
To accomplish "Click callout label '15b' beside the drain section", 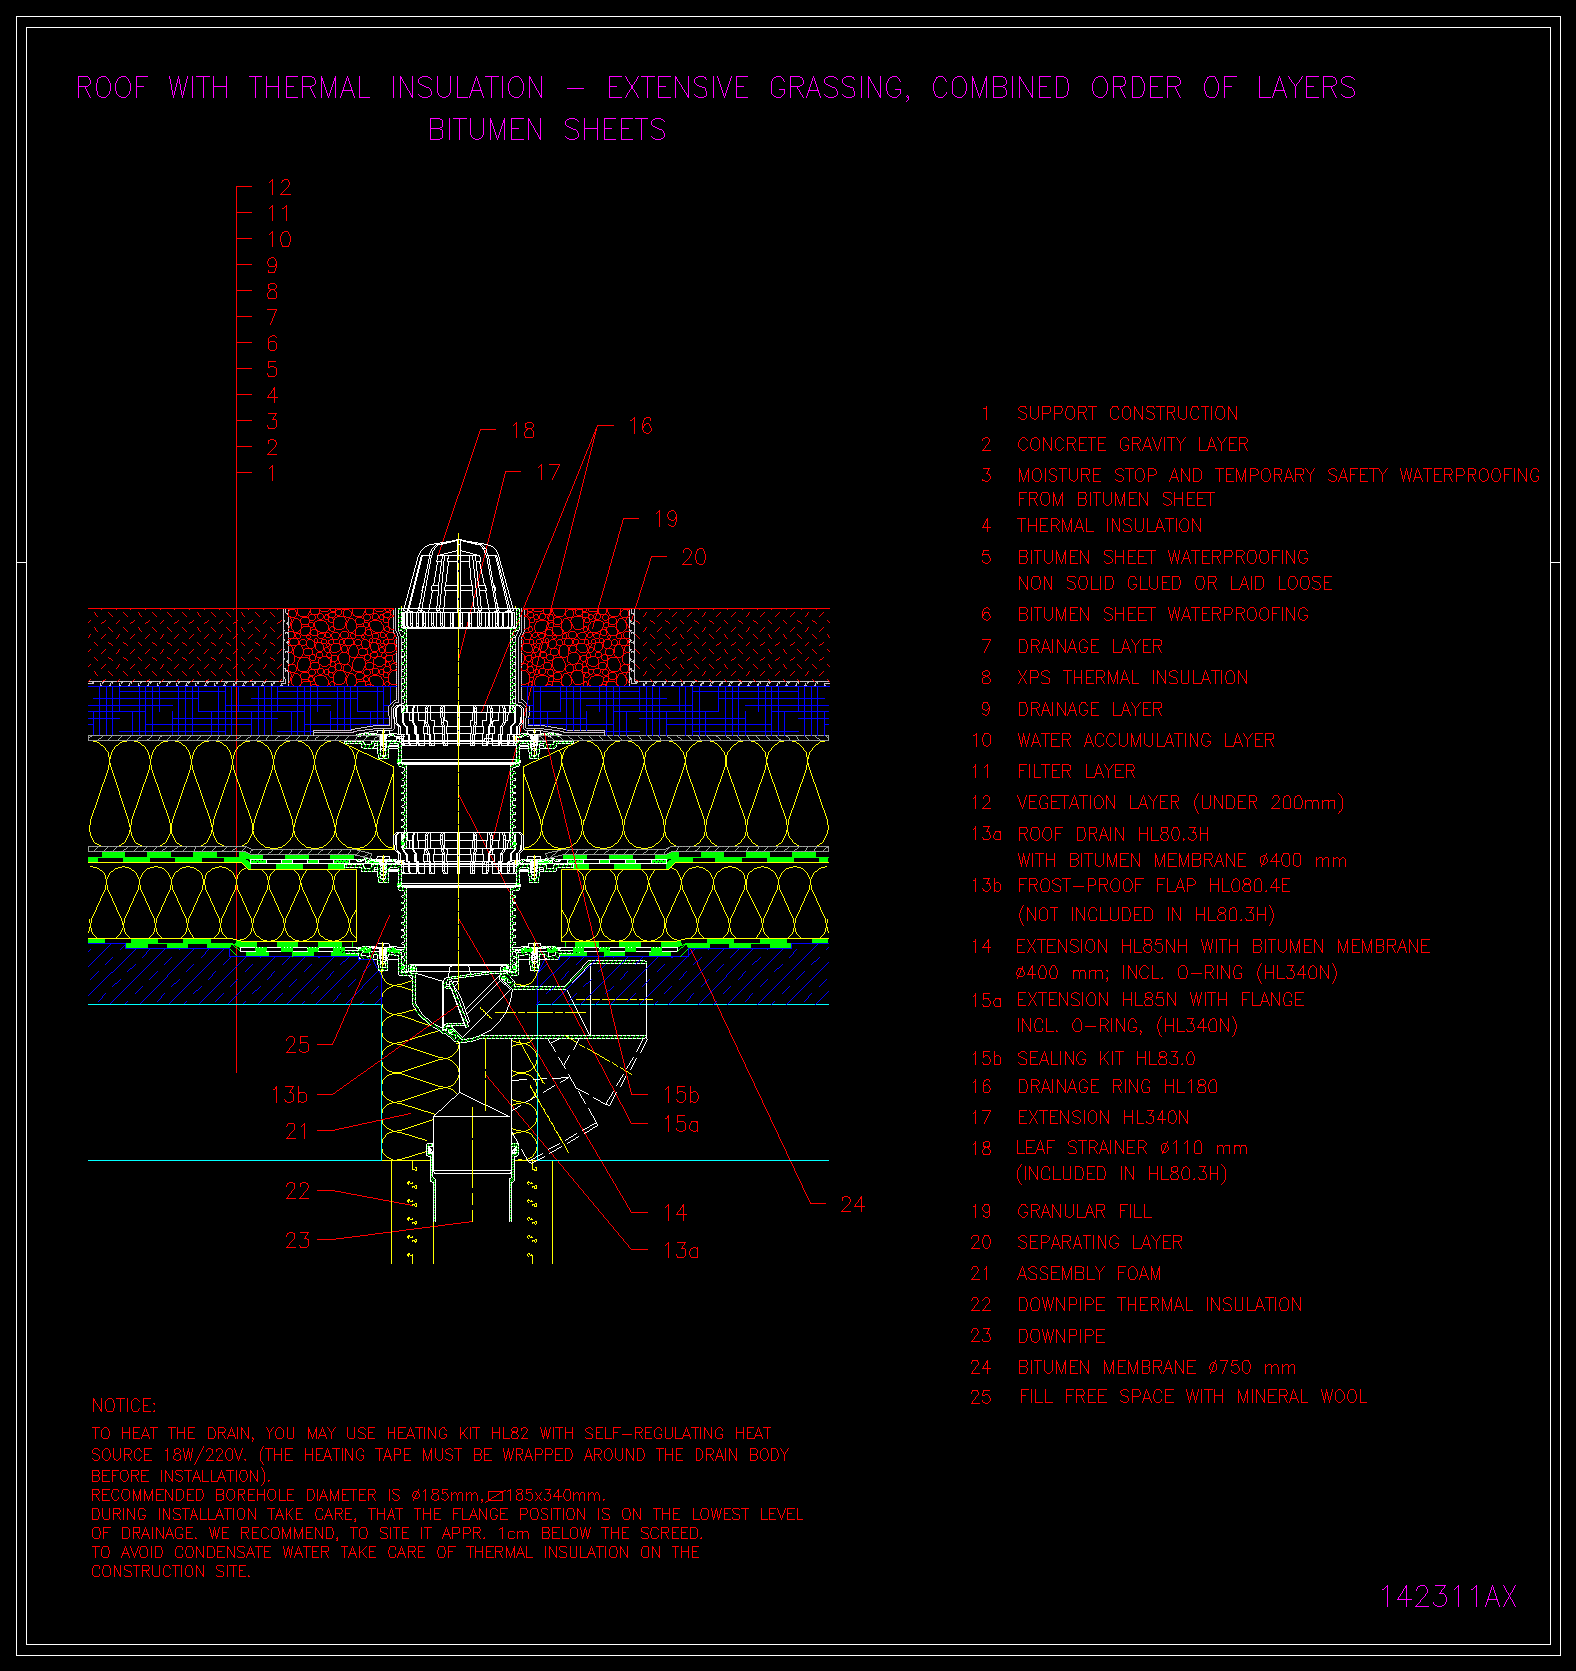I will click(681, 1094).
